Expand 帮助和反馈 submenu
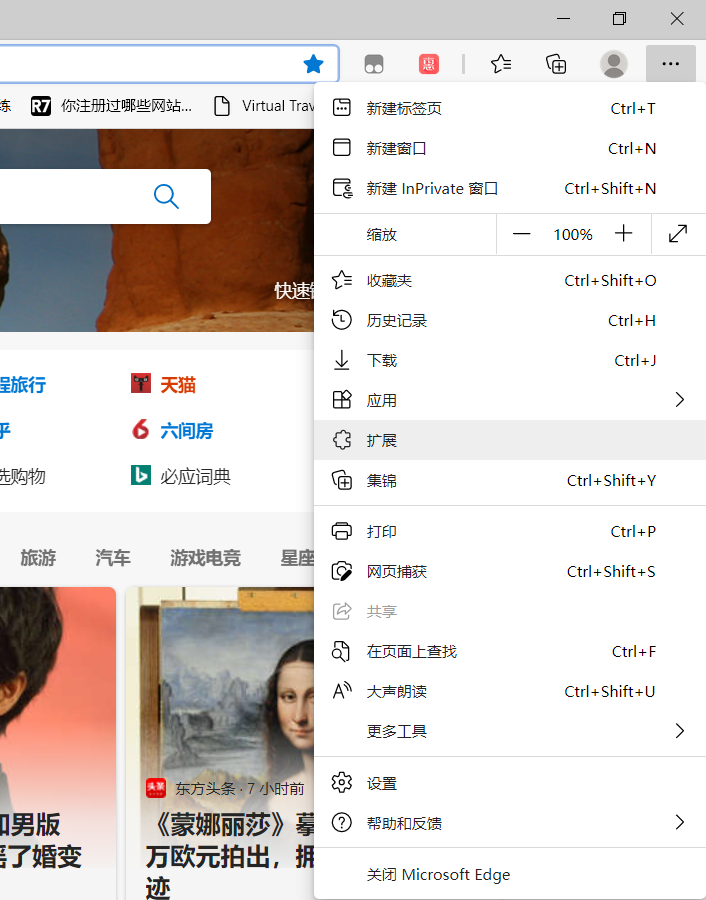This screenshot has height=900, width=706. point(510,823)
